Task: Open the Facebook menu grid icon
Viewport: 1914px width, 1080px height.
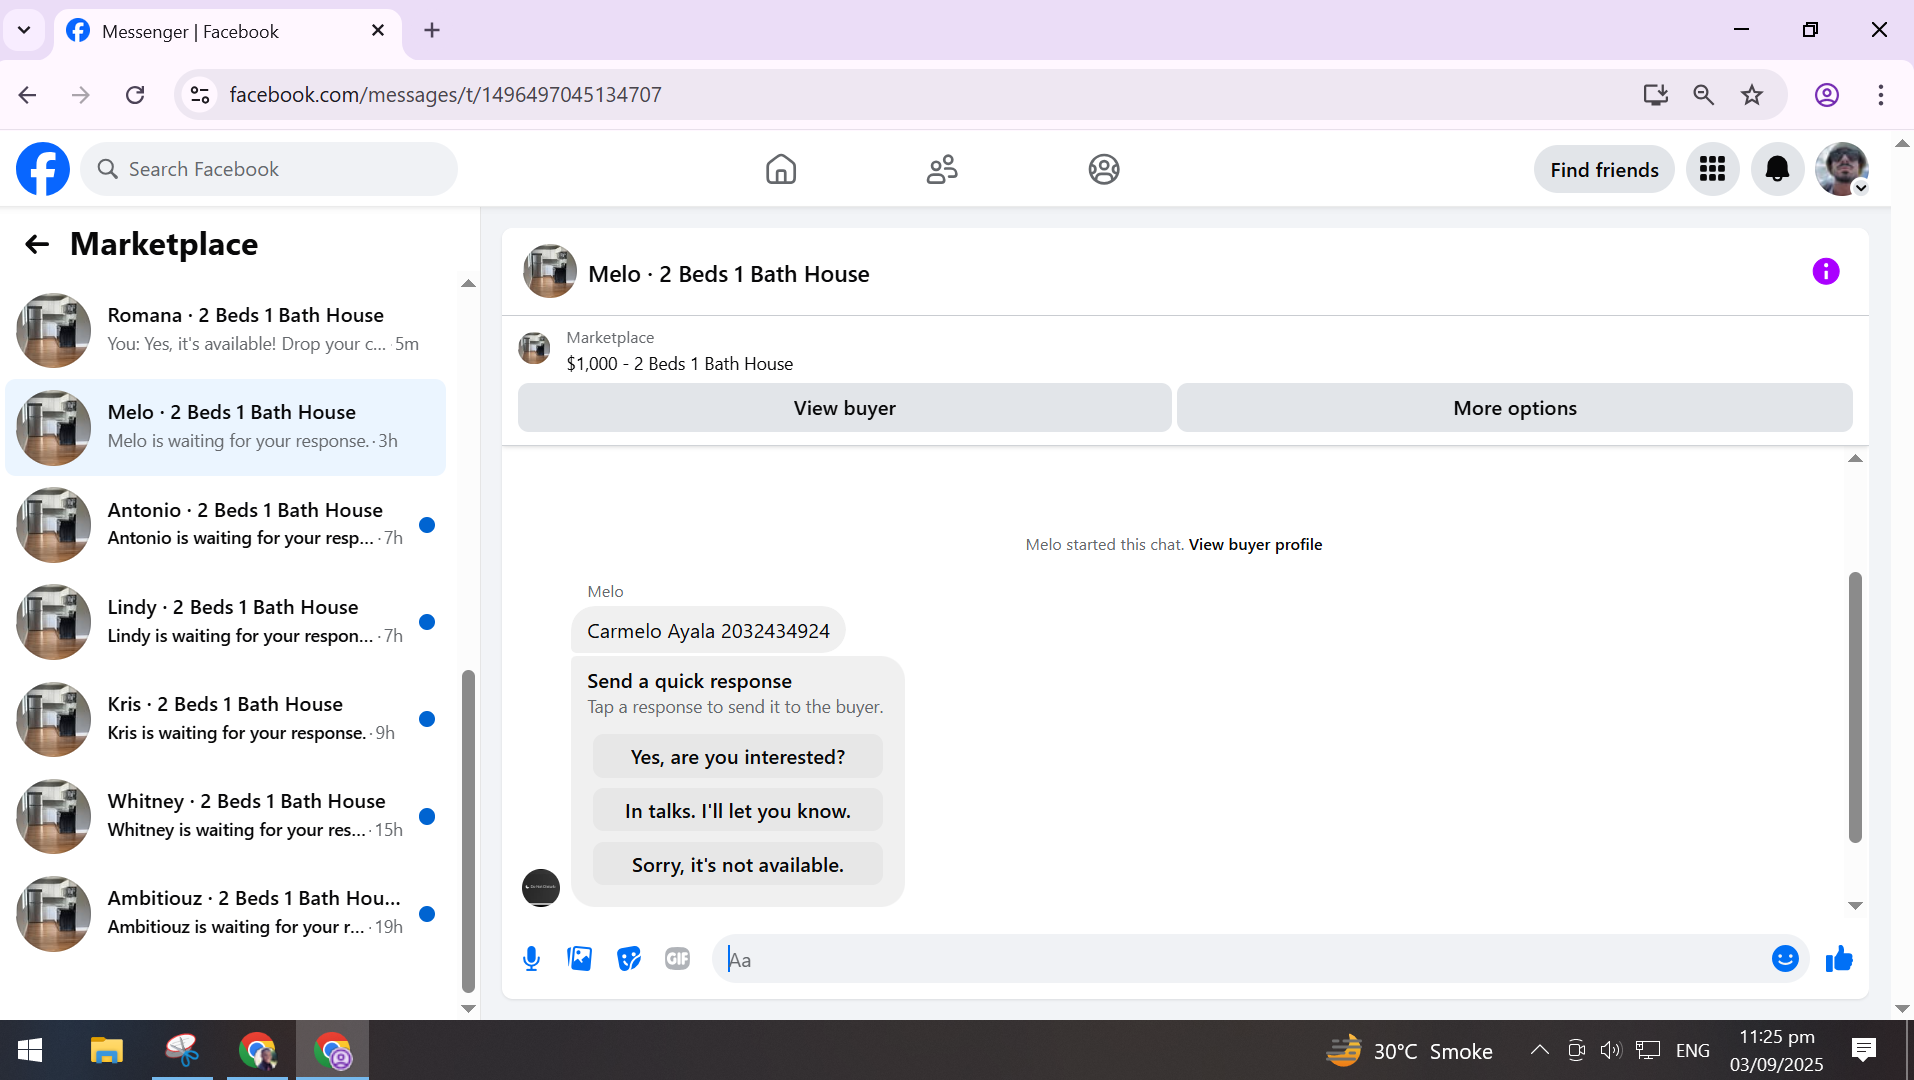Action: pyautogui.click(x=1713, y=169)
